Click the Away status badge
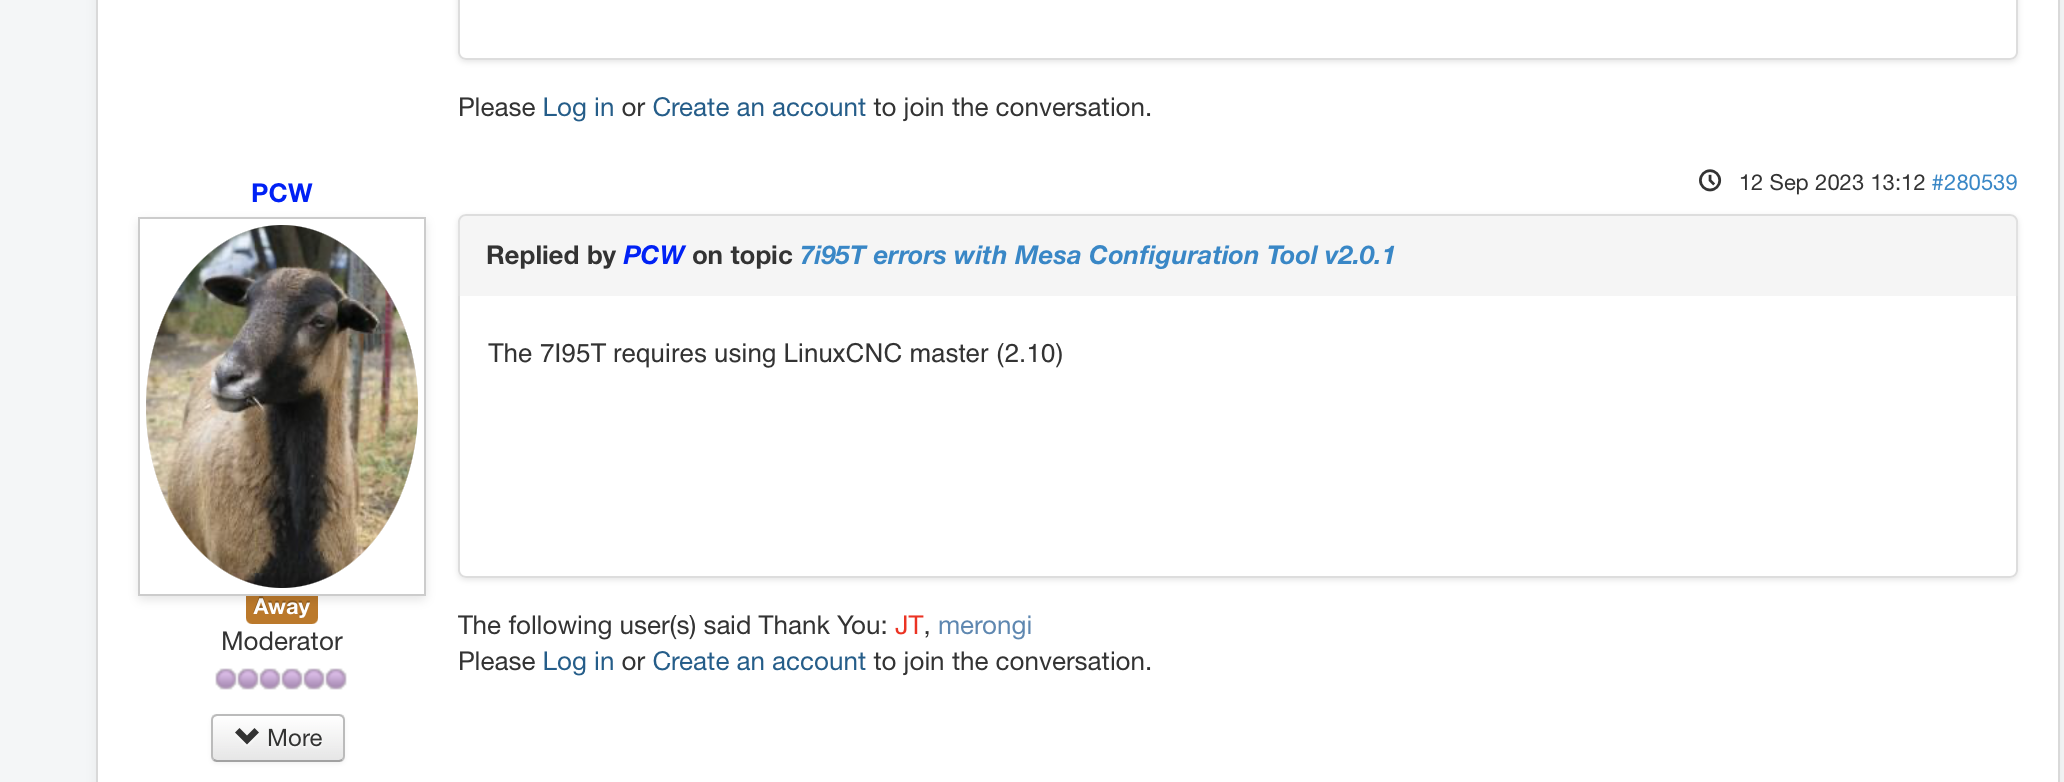The width and height of the screenshot is (2064, 782). [x=282, y=607]
